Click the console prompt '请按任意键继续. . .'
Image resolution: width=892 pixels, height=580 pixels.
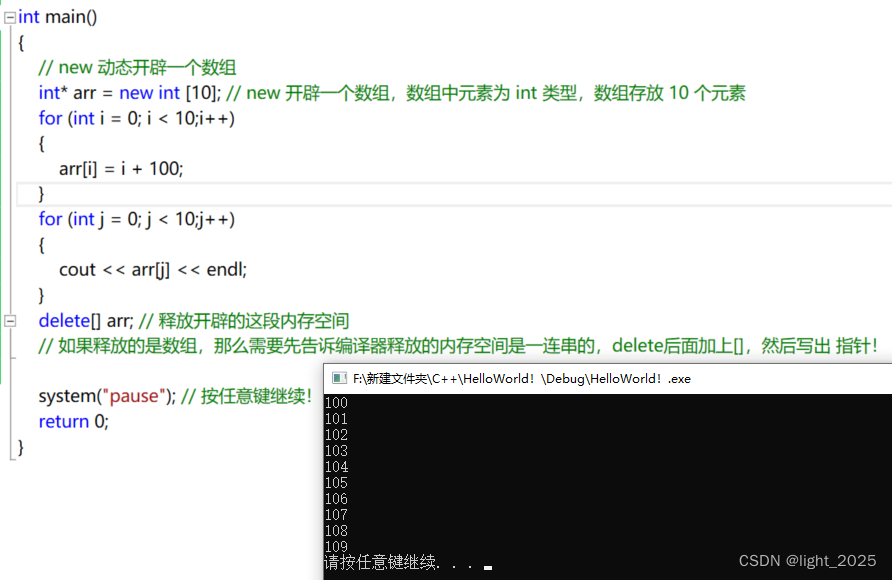[398, 562]
